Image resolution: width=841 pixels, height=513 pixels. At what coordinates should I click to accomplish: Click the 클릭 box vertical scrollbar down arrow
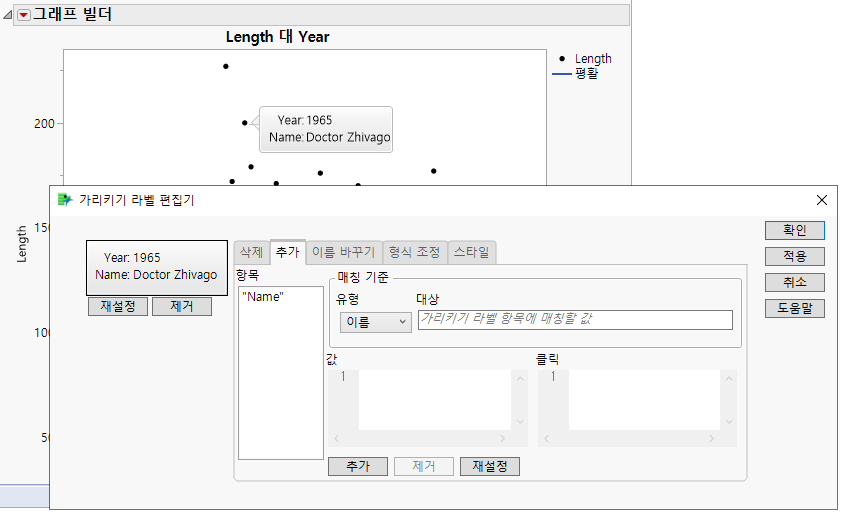click(x=729, y=422)
